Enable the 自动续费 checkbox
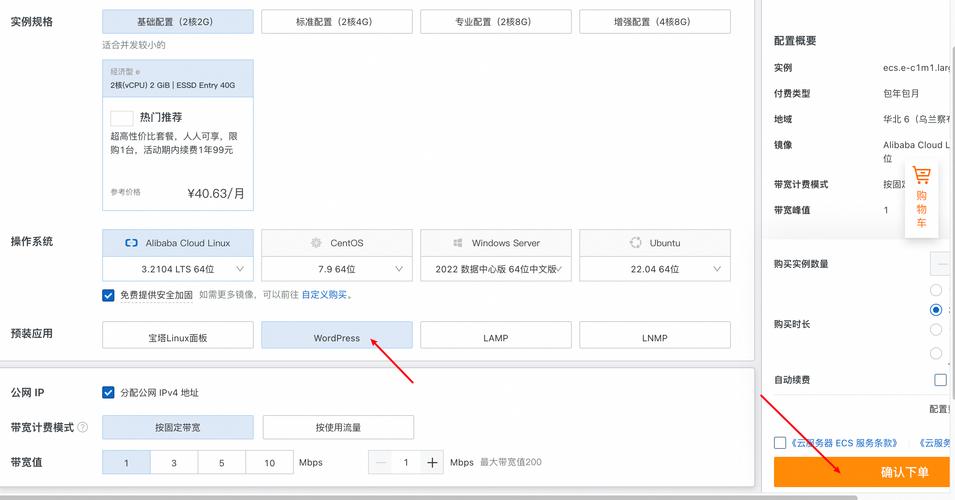 (x=940, y=380)
